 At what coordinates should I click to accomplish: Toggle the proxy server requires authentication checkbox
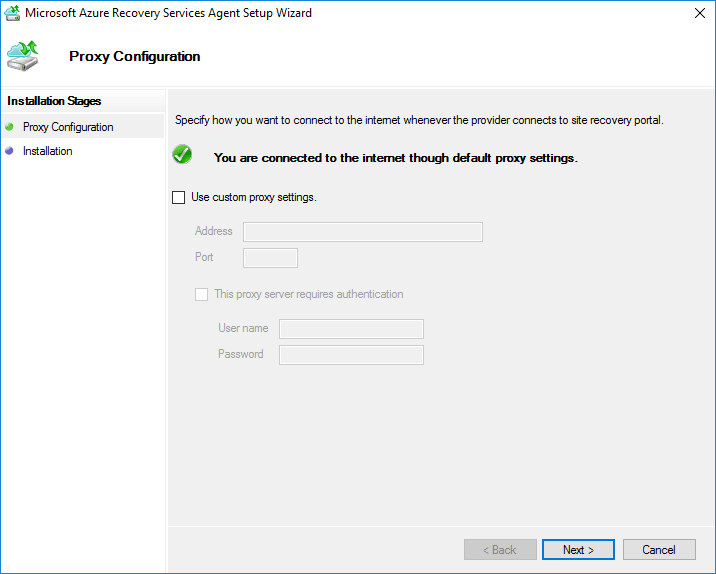(202, 295)
